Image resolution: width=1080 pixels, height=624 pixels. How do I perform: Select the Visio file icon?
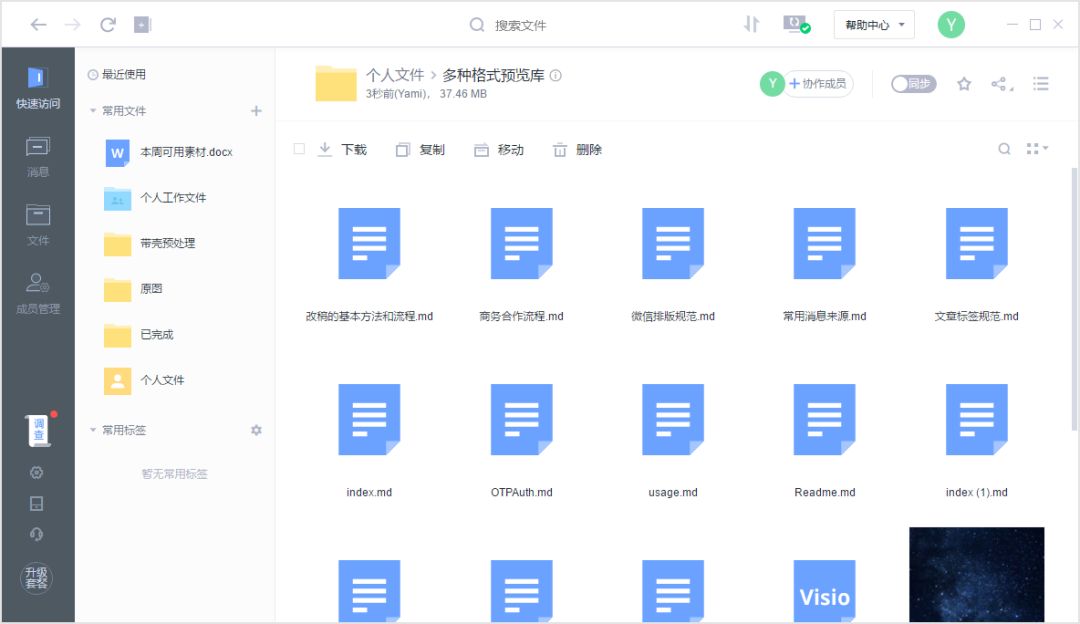pyautogui.click(x=824, y=591)
